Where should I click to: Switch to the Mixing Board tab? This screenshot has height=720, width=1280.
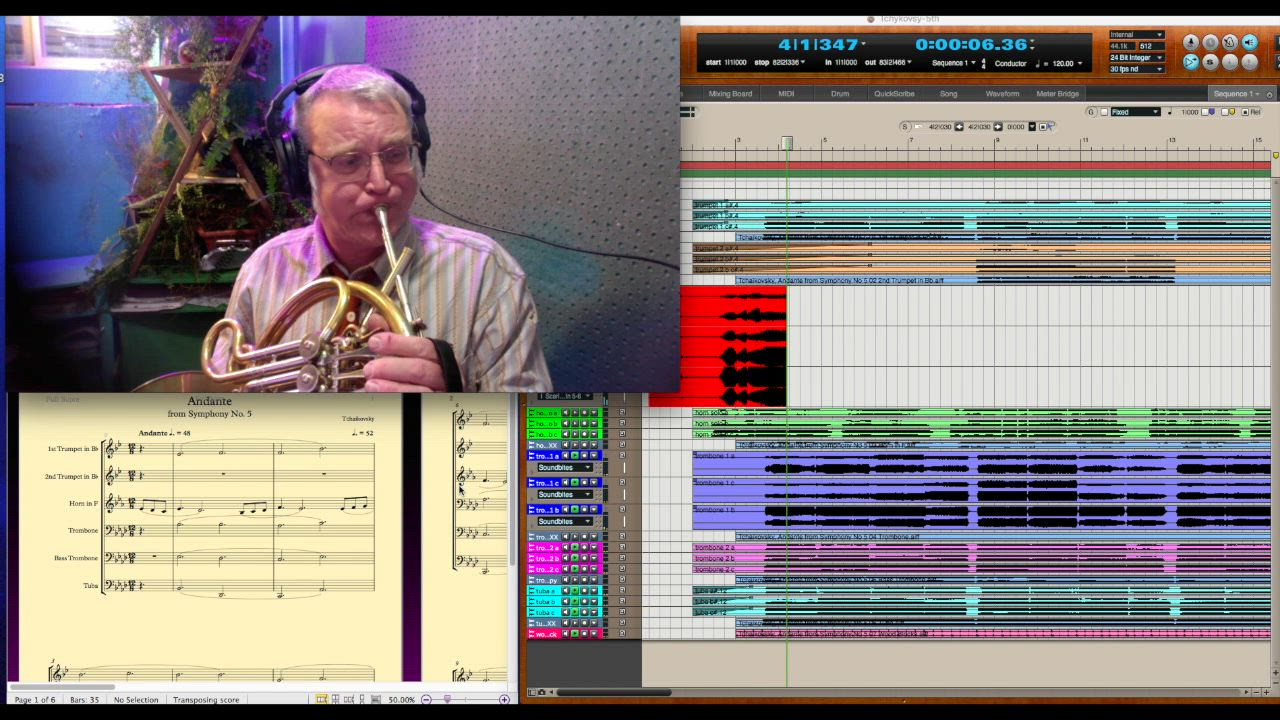point(730,94)
